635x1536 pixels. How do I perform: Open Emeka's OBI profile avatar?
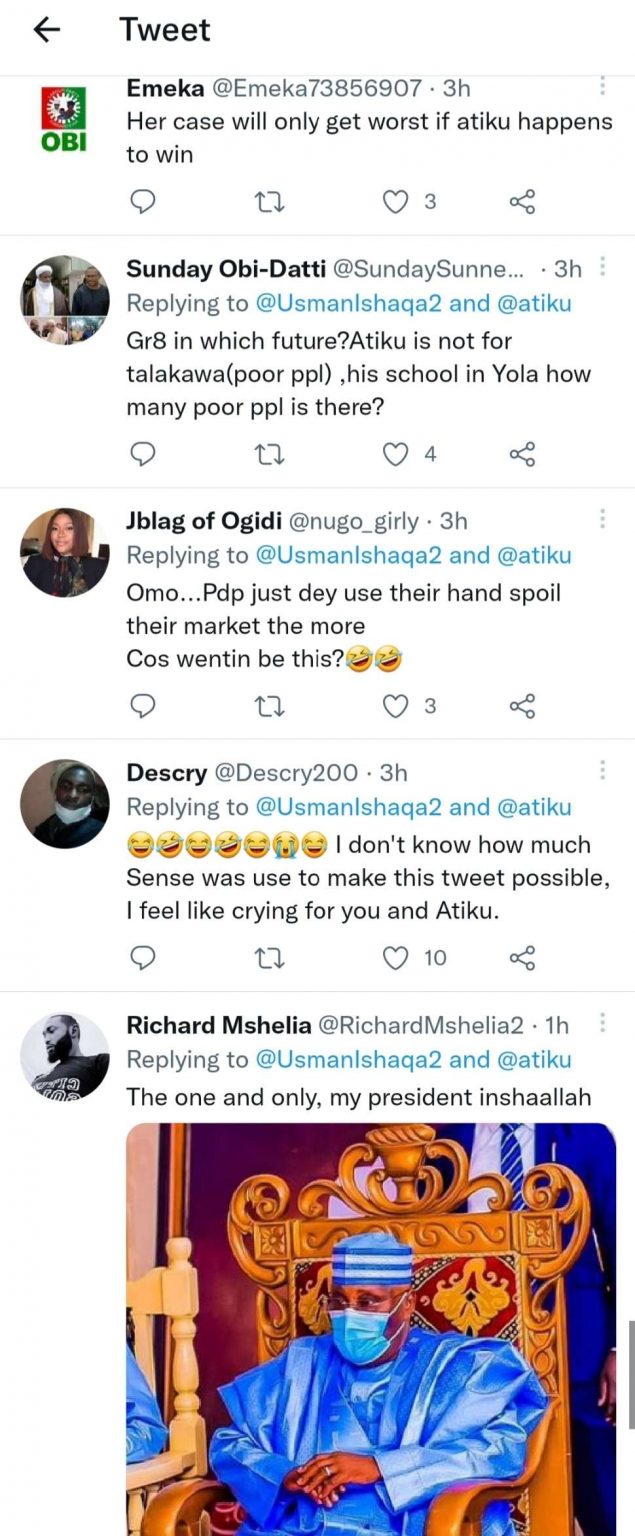click(x=64, y=118)
